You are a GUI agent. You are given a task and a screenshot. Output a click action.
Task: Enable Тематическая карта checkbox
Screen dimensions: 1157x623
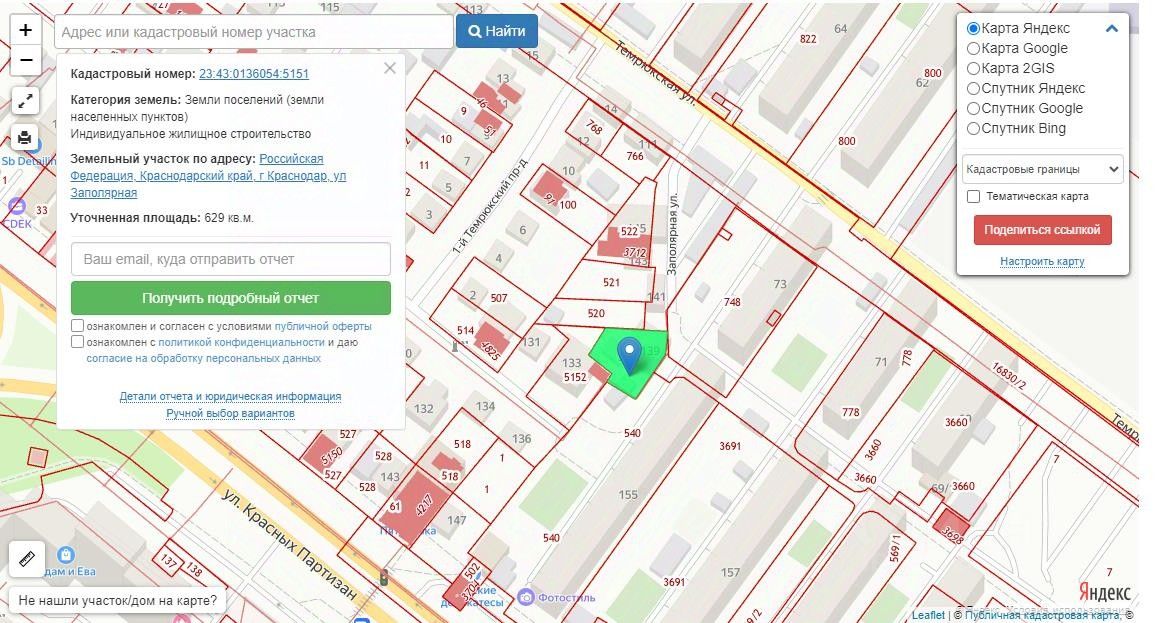[973, 196]
